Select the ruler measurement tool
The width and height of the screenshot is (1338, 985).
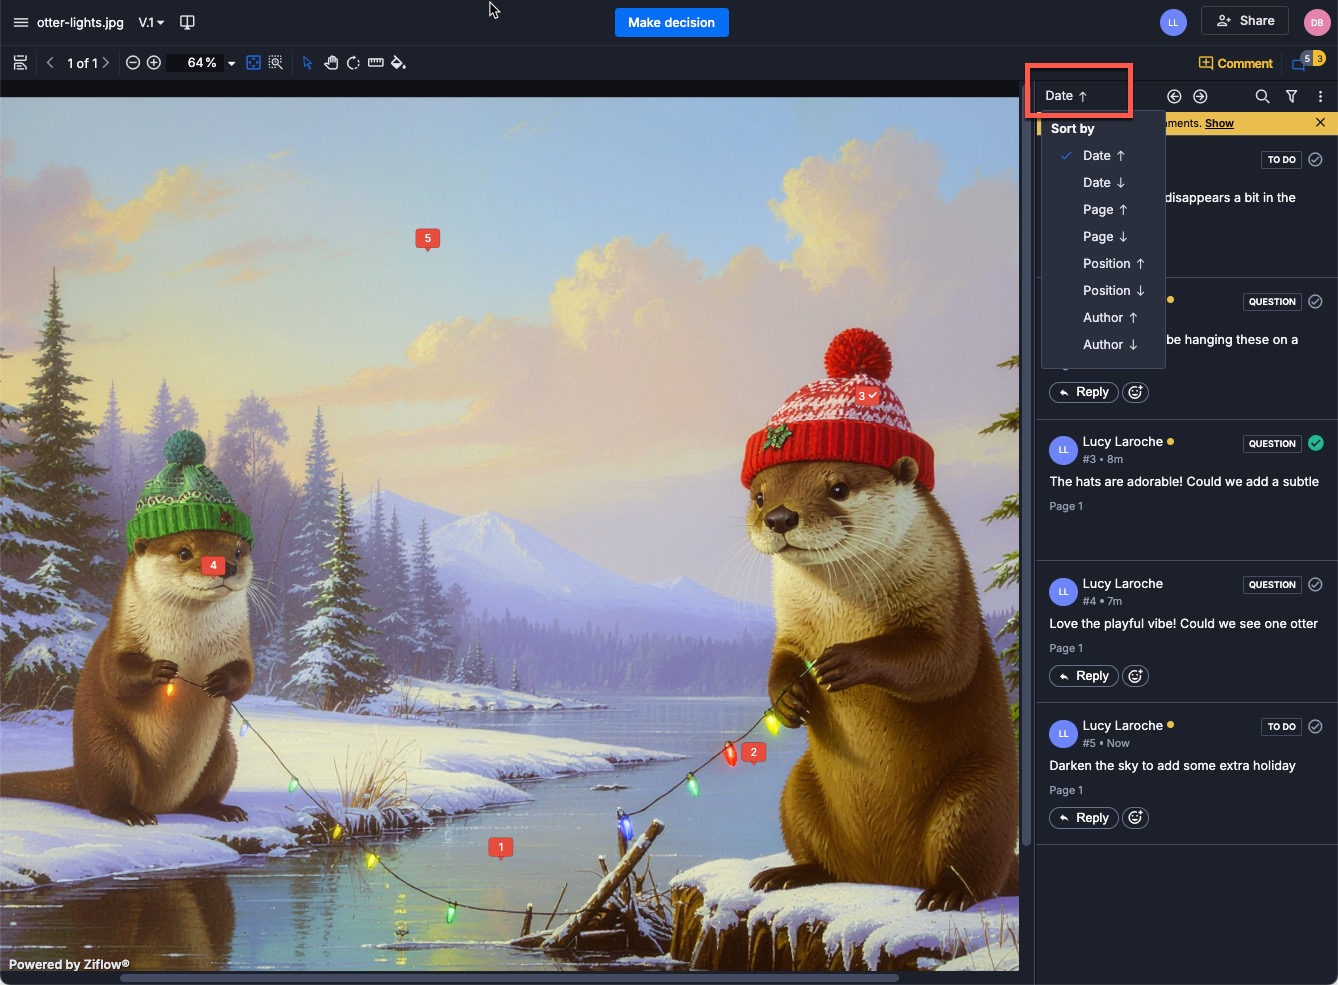point(376,63)
